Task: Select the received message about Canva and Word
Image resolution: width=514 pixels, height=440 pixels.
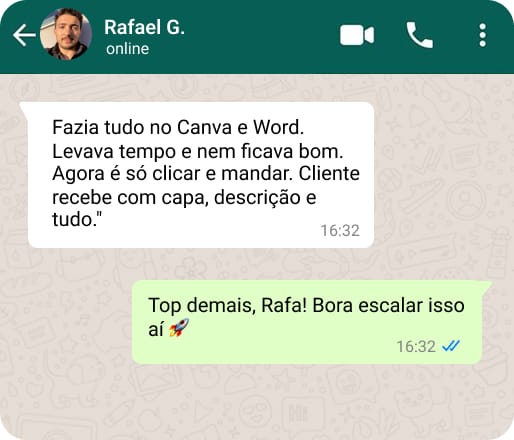Action: (200, 175)
